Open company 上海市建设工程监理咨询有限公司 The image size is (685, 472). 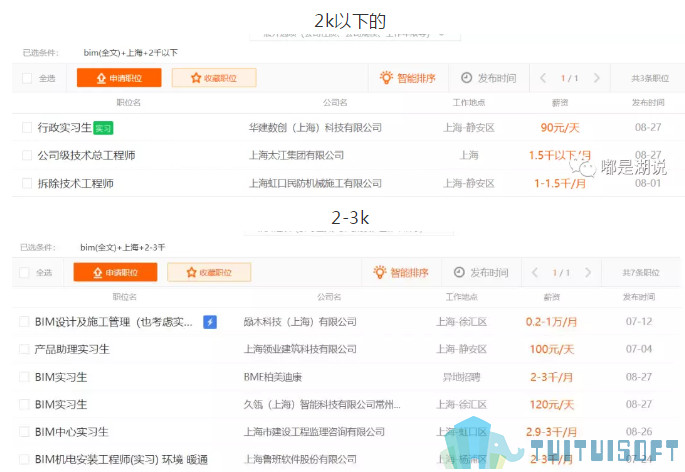coord(314,432)
